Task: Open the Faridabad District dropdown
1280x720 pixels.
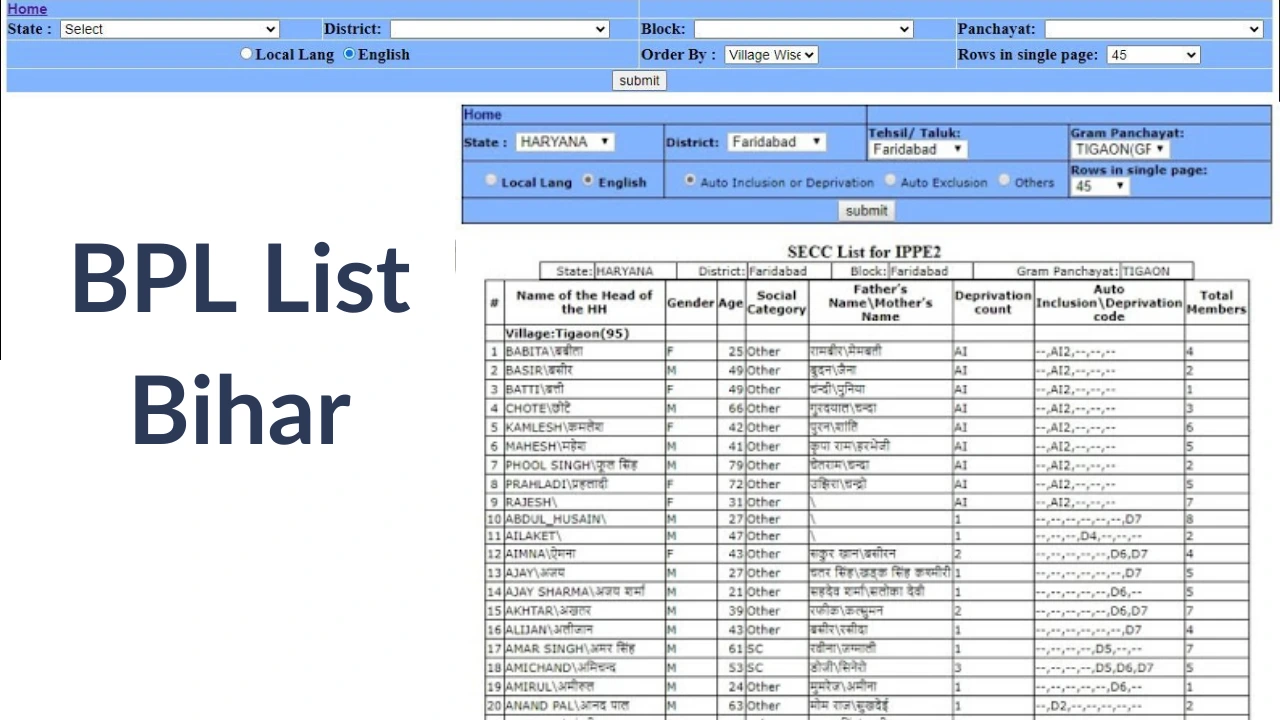Action: 777,142
